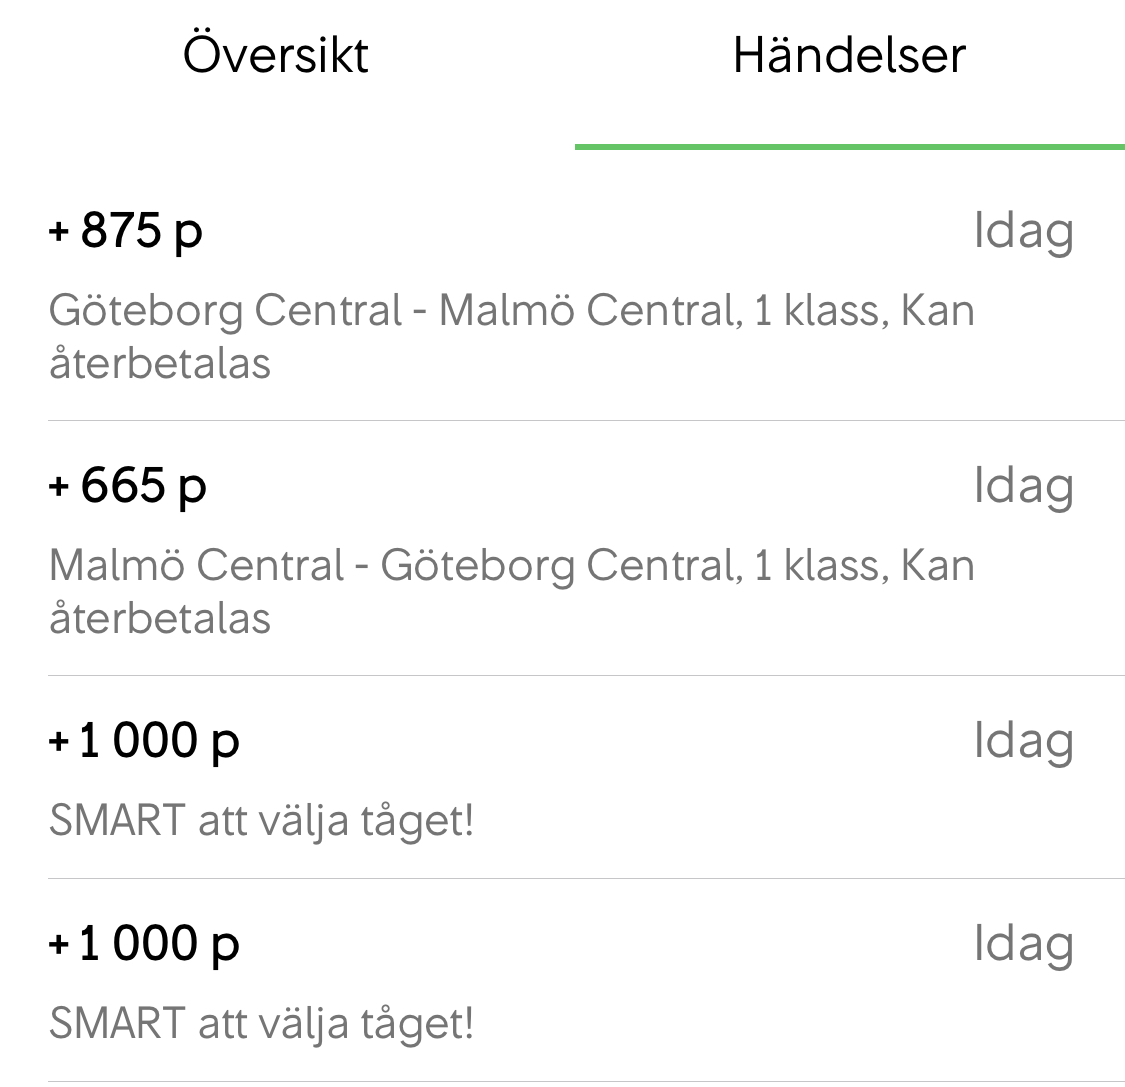Click divider between the two 1 000 p entries
The height and width of the screenshot is (1087, 1125).
click(586, 879)
